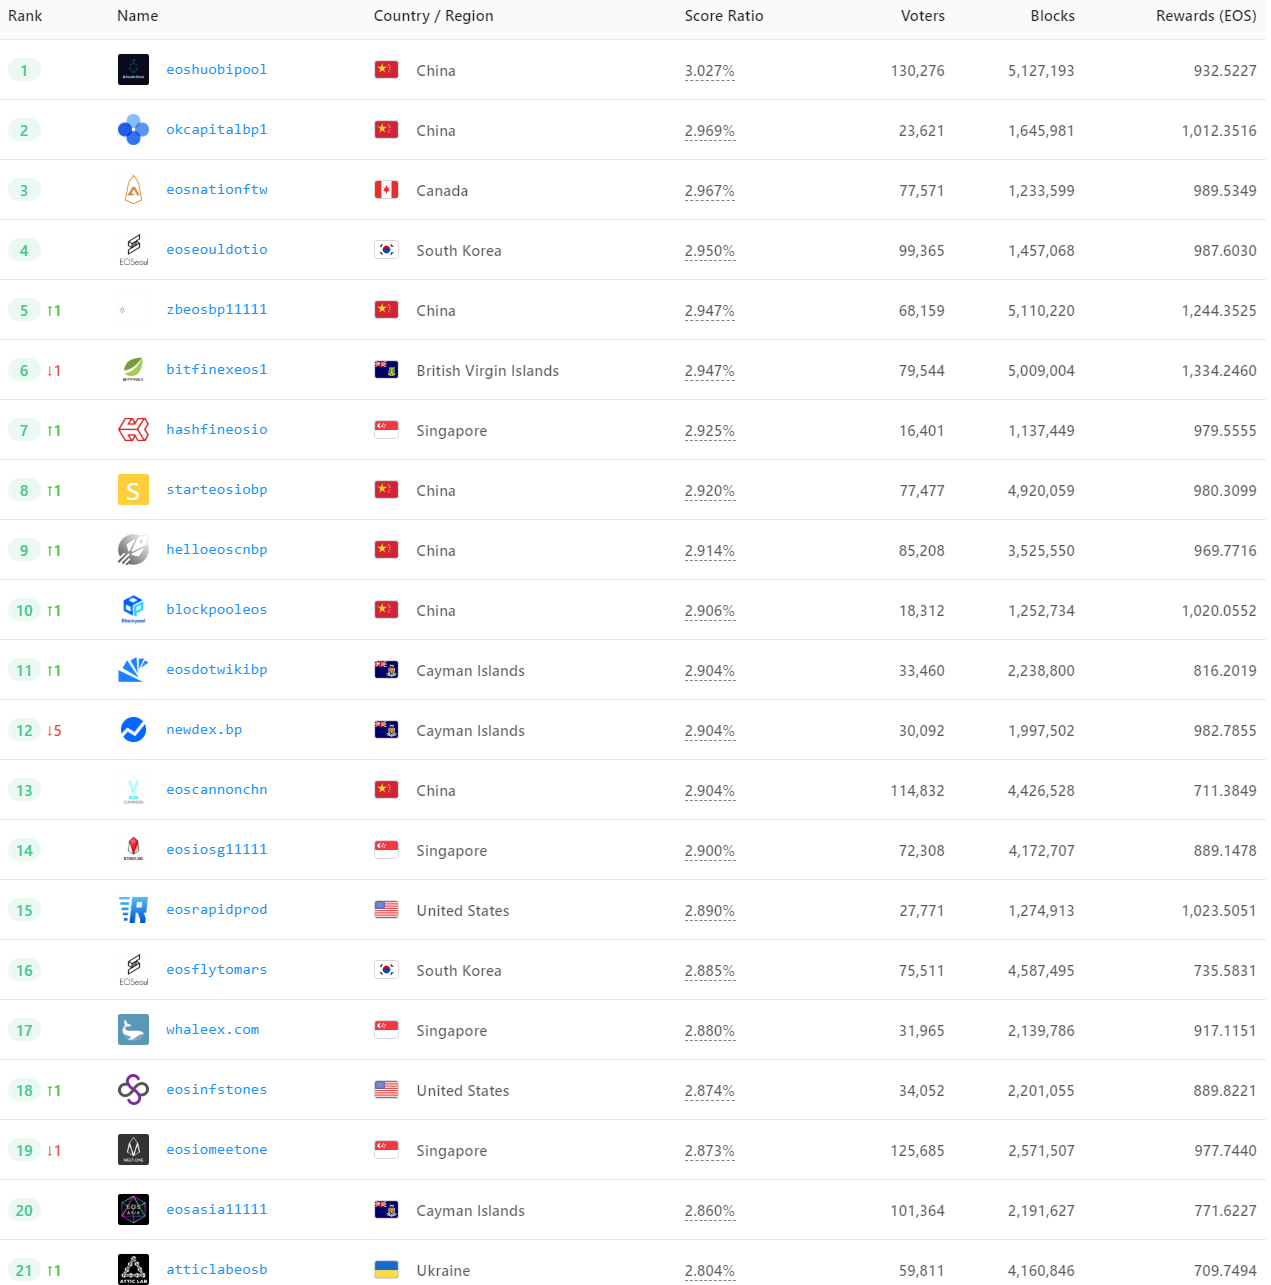Viewport: 1271px width, 1285px height.
Task: Click the whaleex.com whale logo
Action: click(x=133, y=1030)
